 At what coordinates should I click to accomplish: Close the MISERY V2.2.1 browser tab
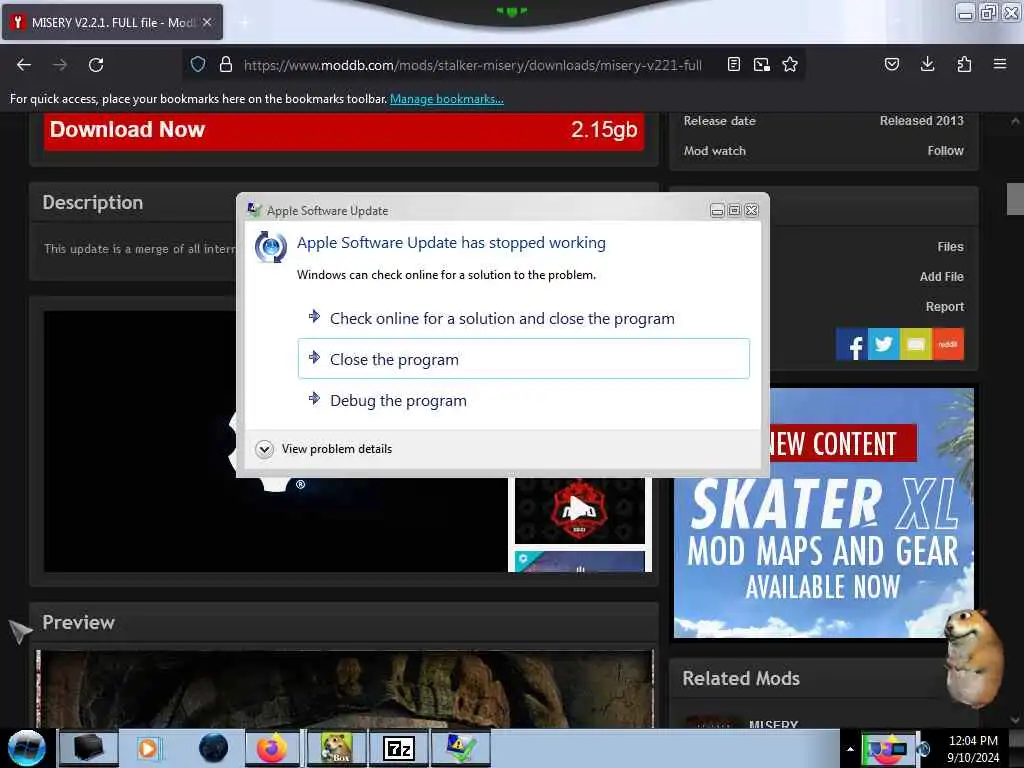(x=207, y=22)
